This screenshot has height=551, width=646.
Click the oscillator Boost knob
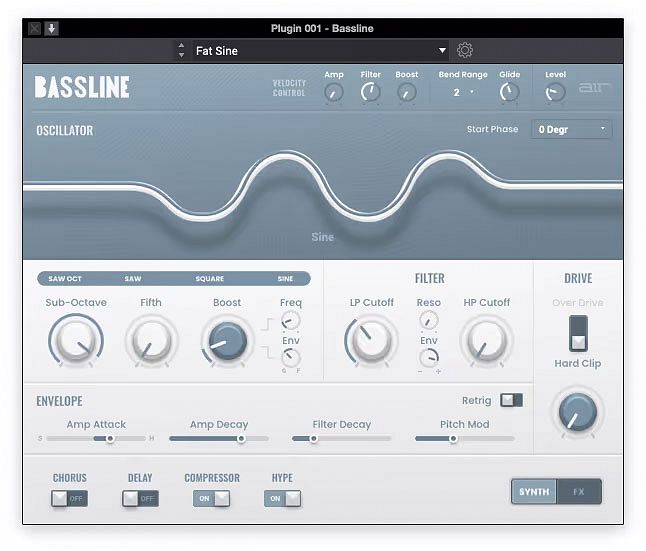pyautogui.click(x=227, y=340)
